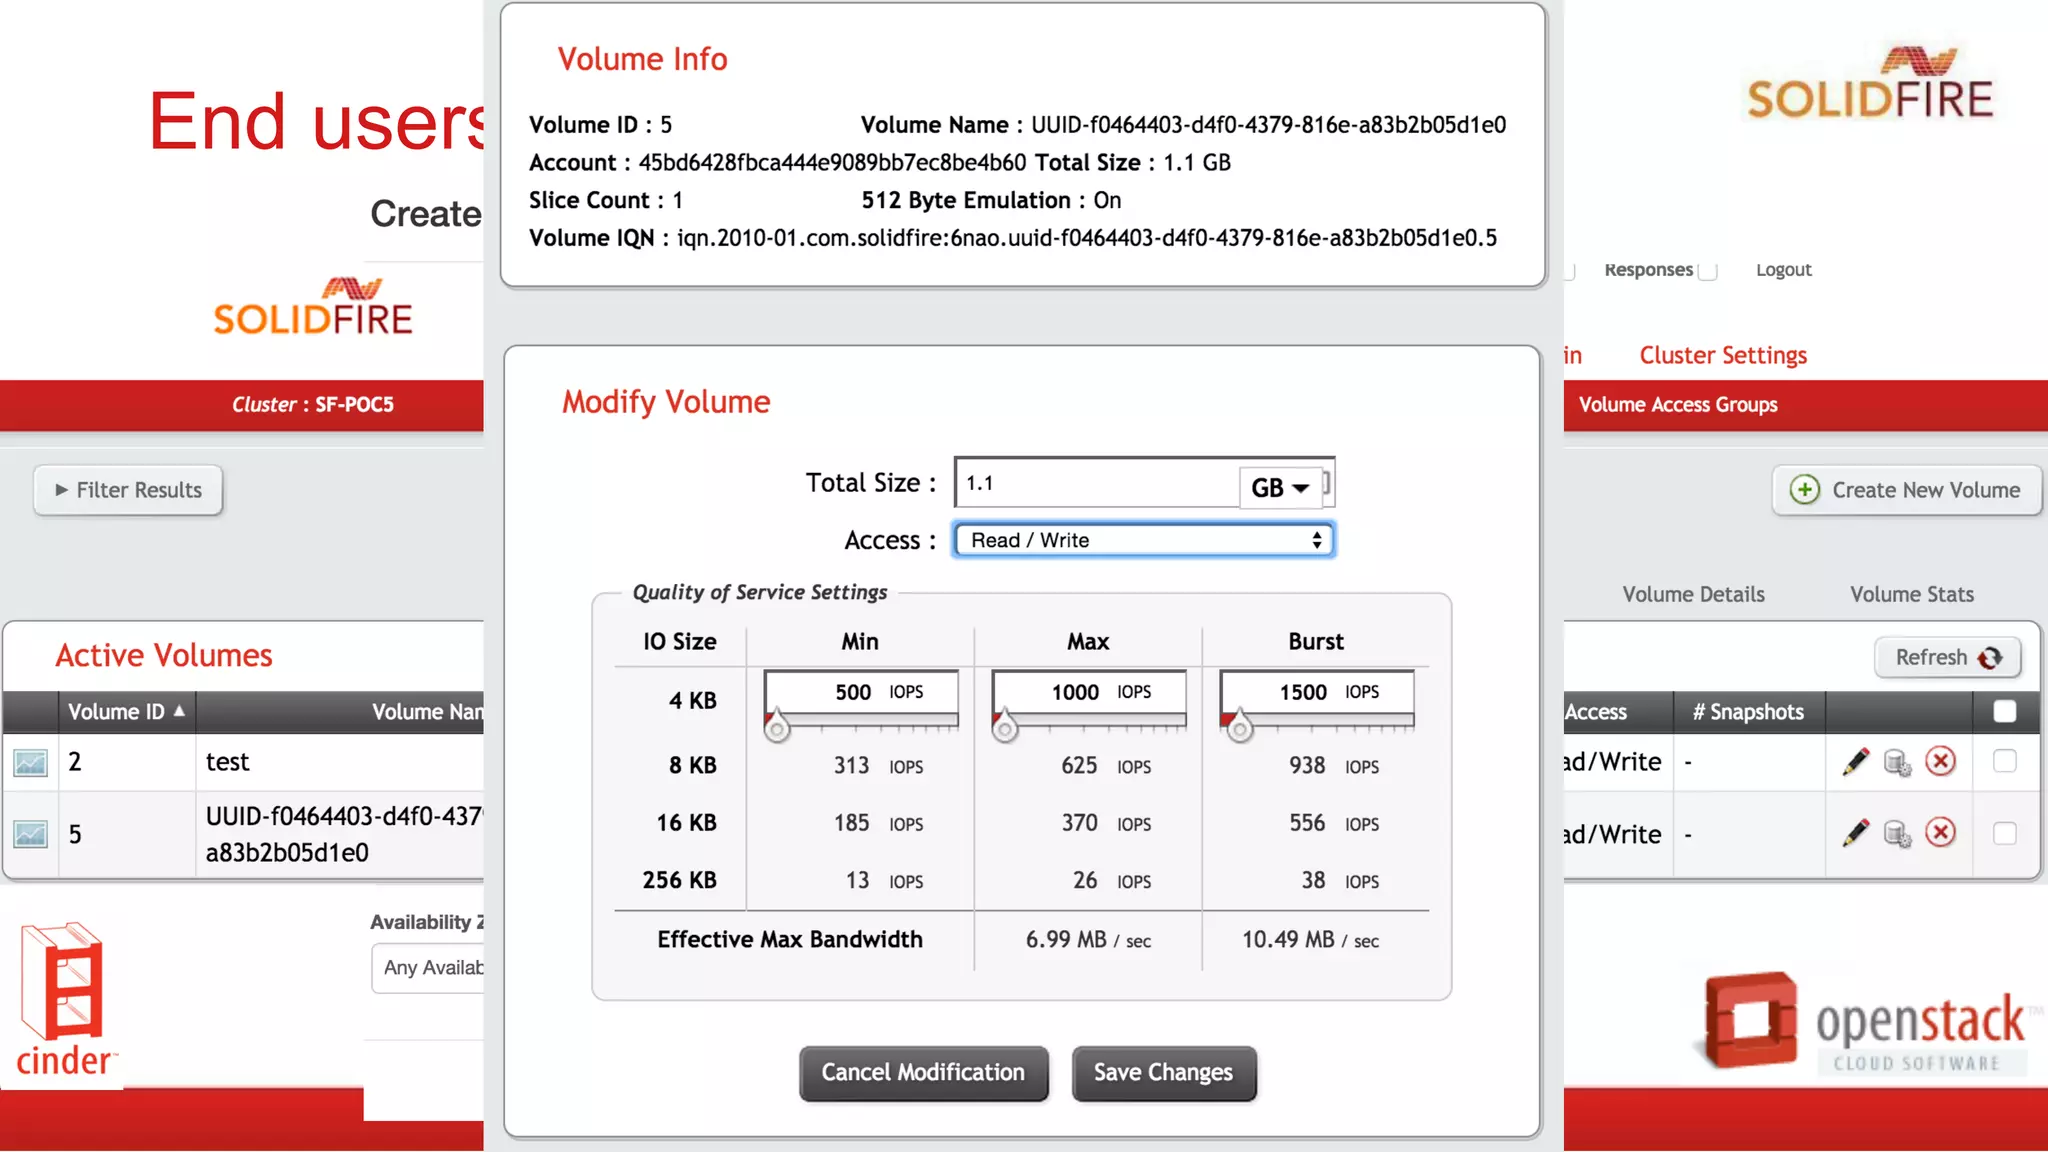Click the red delete icon in second row
This screenshot has height=1152, width=2048.
click(1941, 833)
